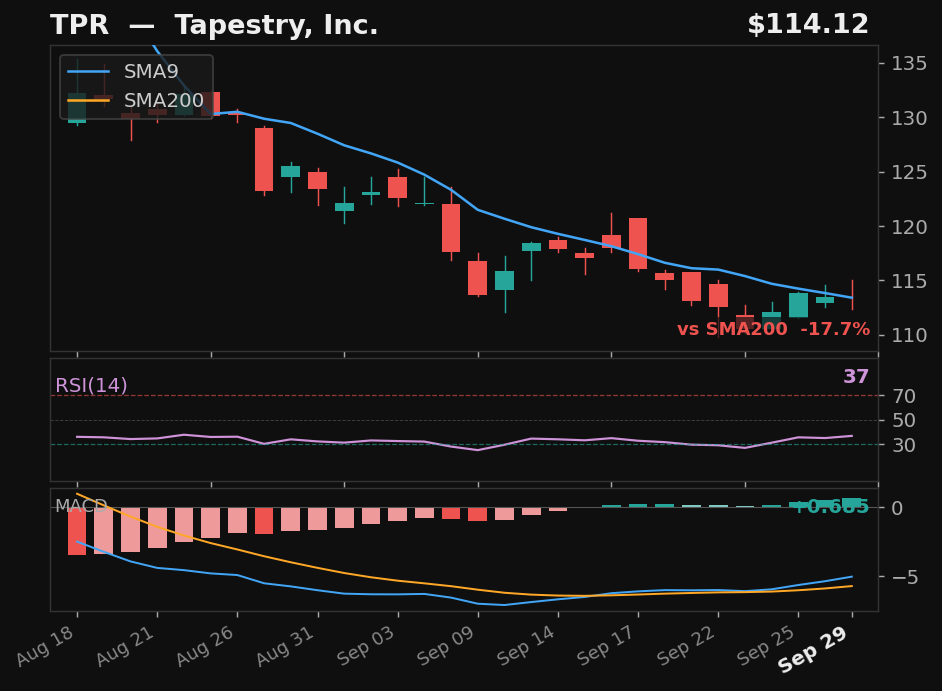Click the Sep 17 date label
The width and height of the screenshot is (942, 691).
[x=606, y=645]
